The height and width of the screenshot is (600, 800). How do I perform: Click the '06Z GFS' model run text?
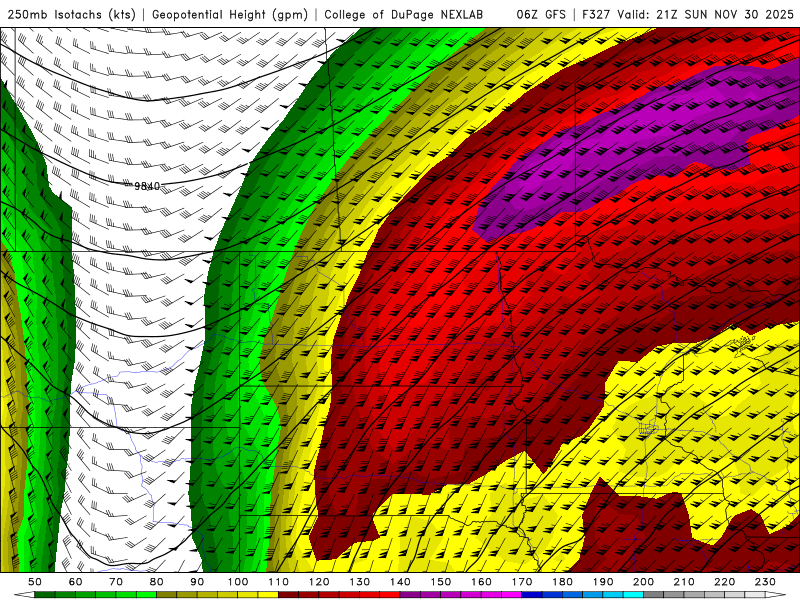pyautogui.click(x=541, y=14)
